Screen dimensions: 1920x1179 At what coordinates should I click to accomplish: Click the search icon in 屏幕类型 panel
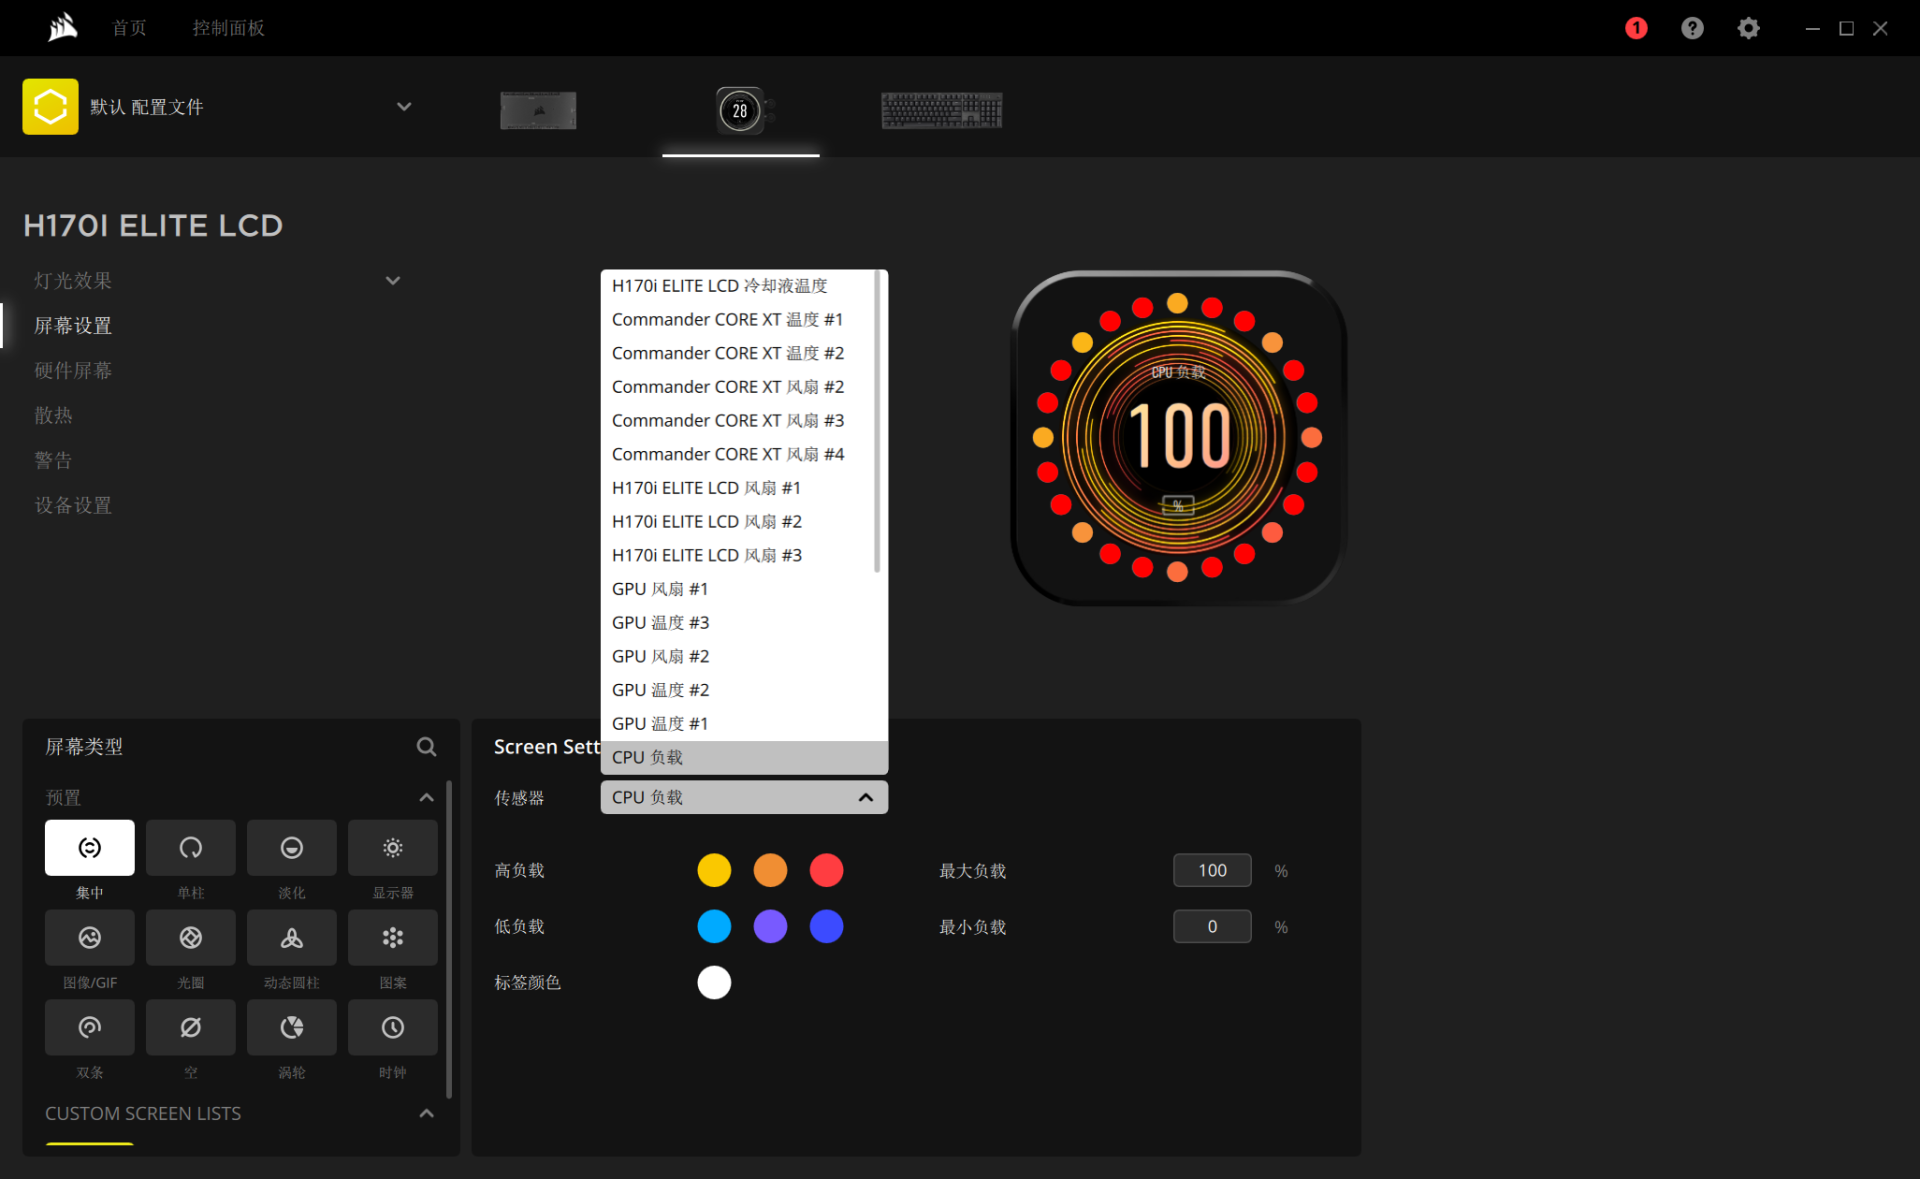click(426, 746)
